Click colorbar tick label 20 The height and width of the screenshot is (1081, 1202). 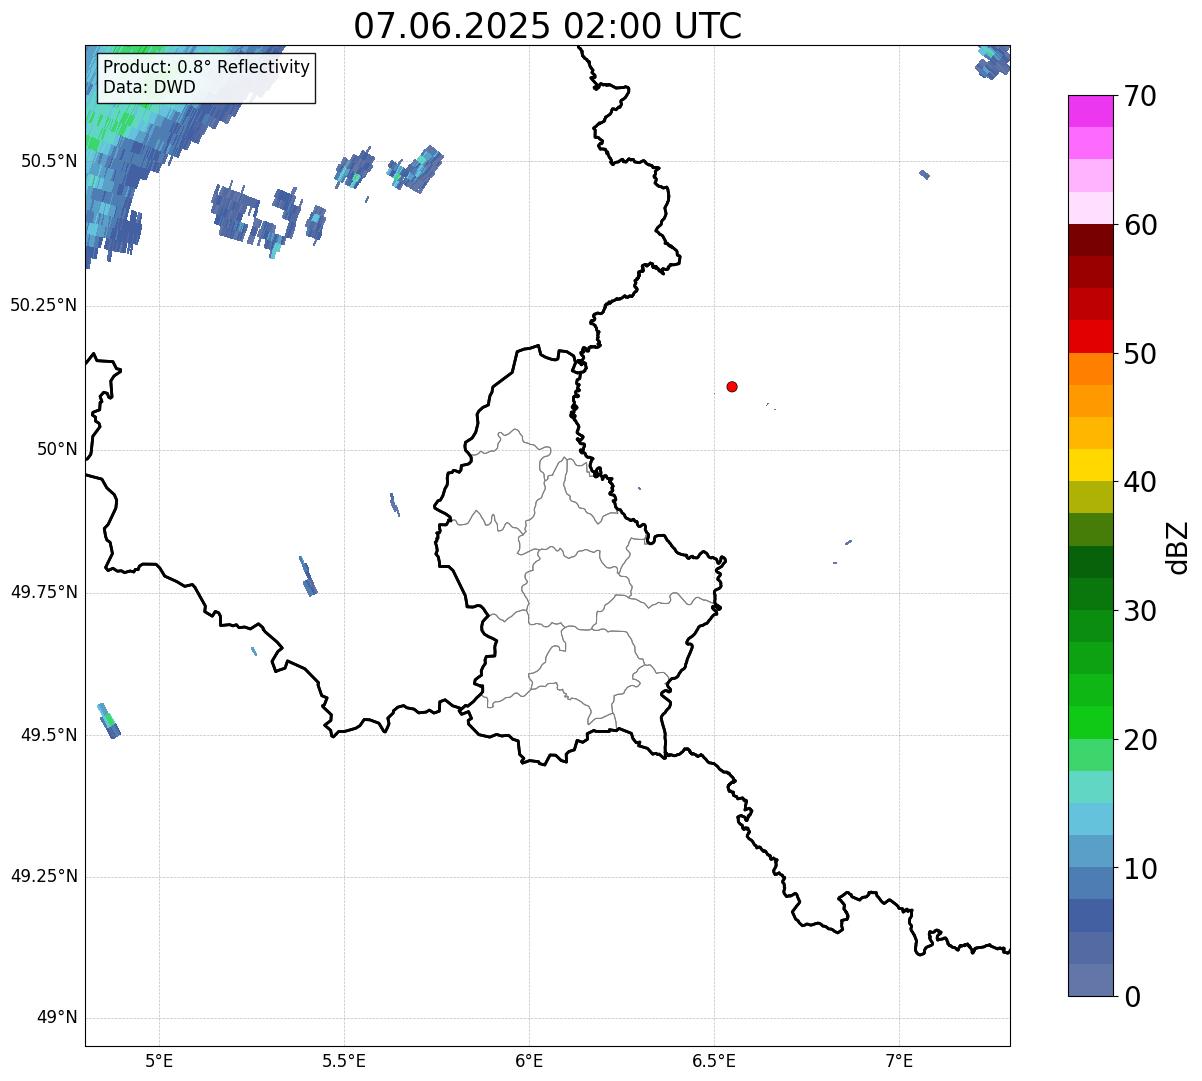point(1140,740)
